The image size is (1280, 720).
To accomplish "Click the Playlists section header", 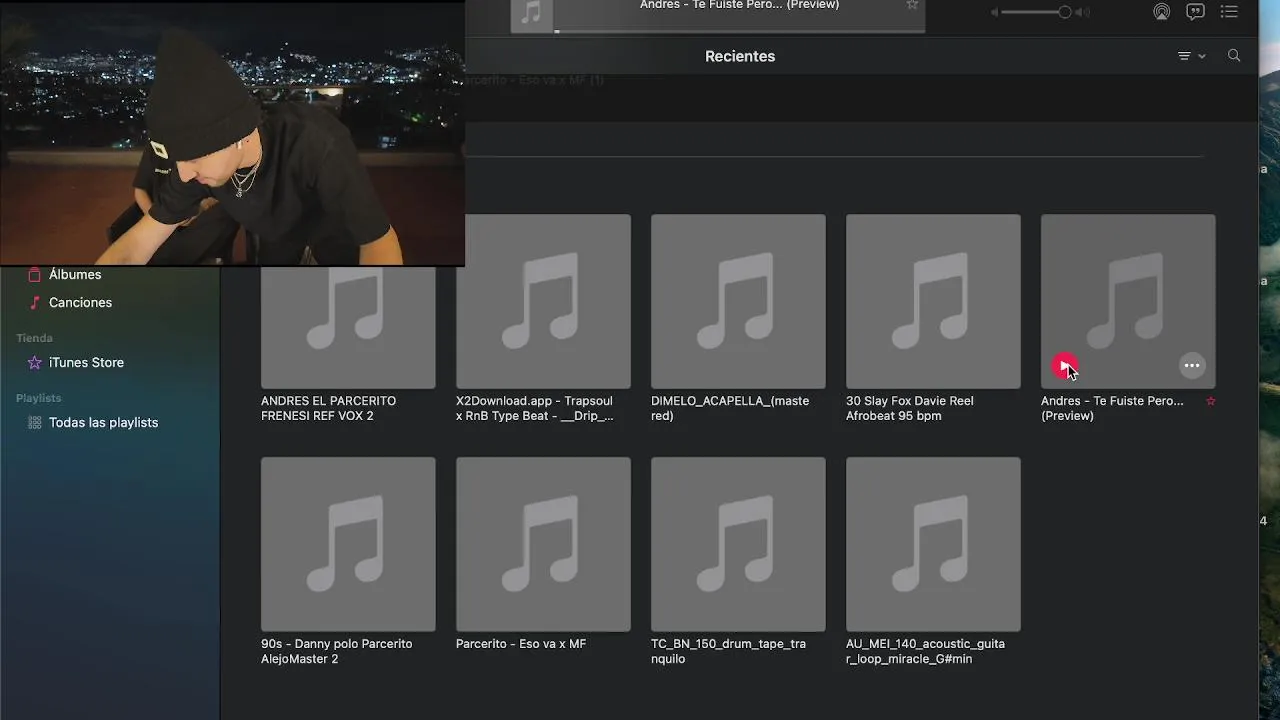I will coord(39,398).
